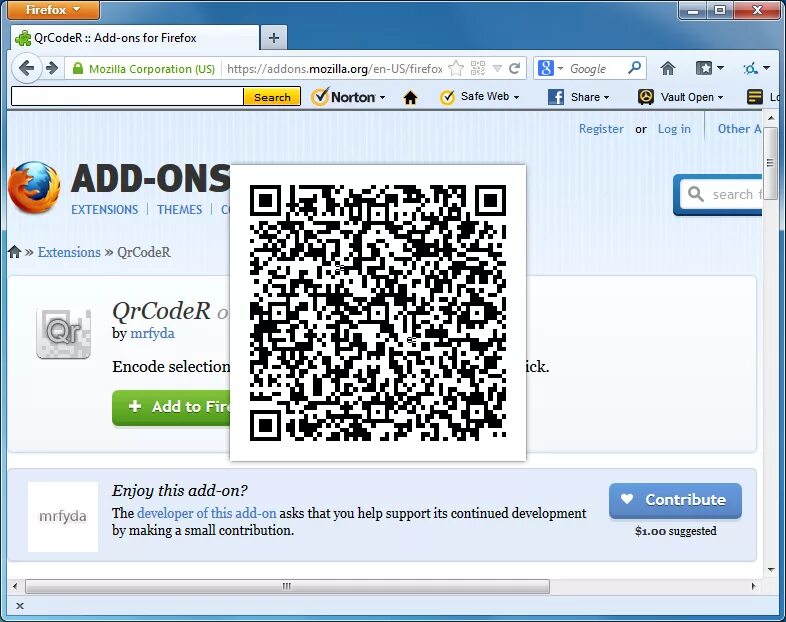The height and width of the screenshot is (622, 786).
Task: Click the yellow Norton Search button
Action: point(272,97)
